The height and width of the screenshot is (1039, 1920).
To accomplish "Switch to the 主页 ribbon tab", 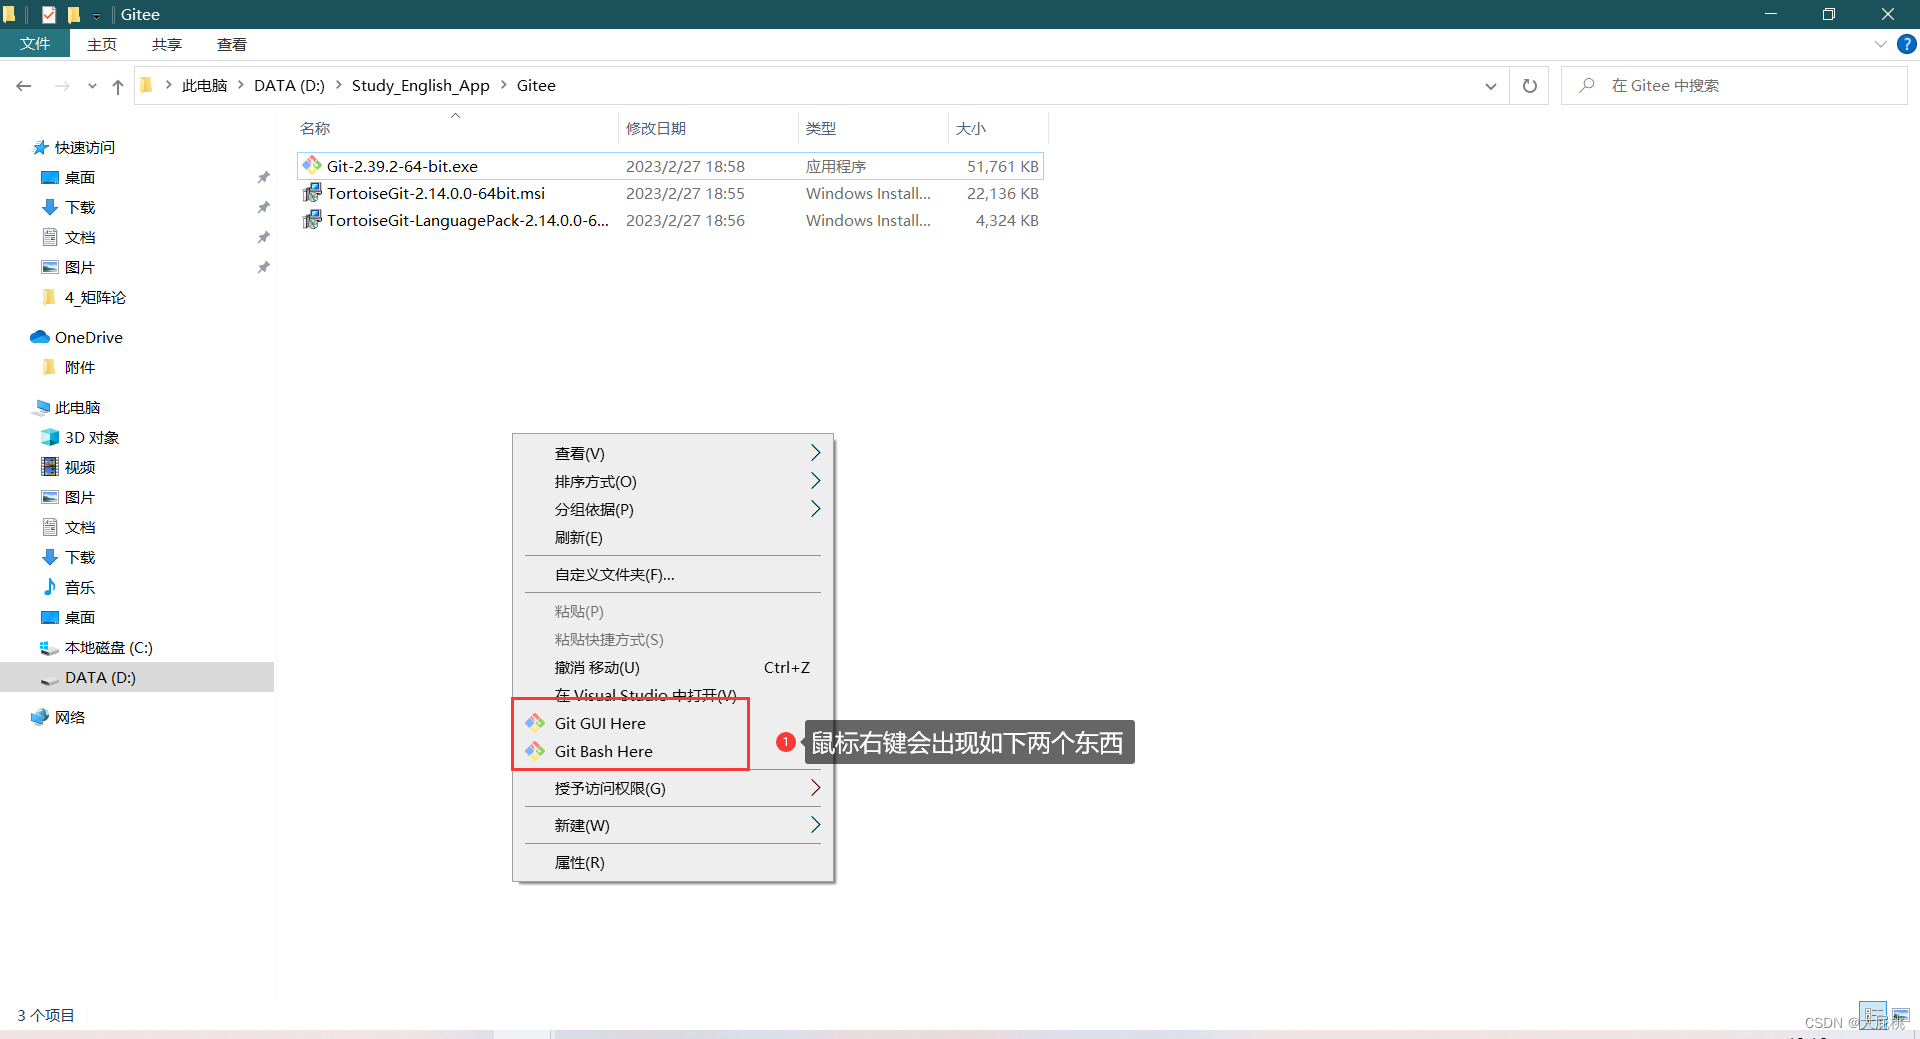I will [x=102, y=44].
